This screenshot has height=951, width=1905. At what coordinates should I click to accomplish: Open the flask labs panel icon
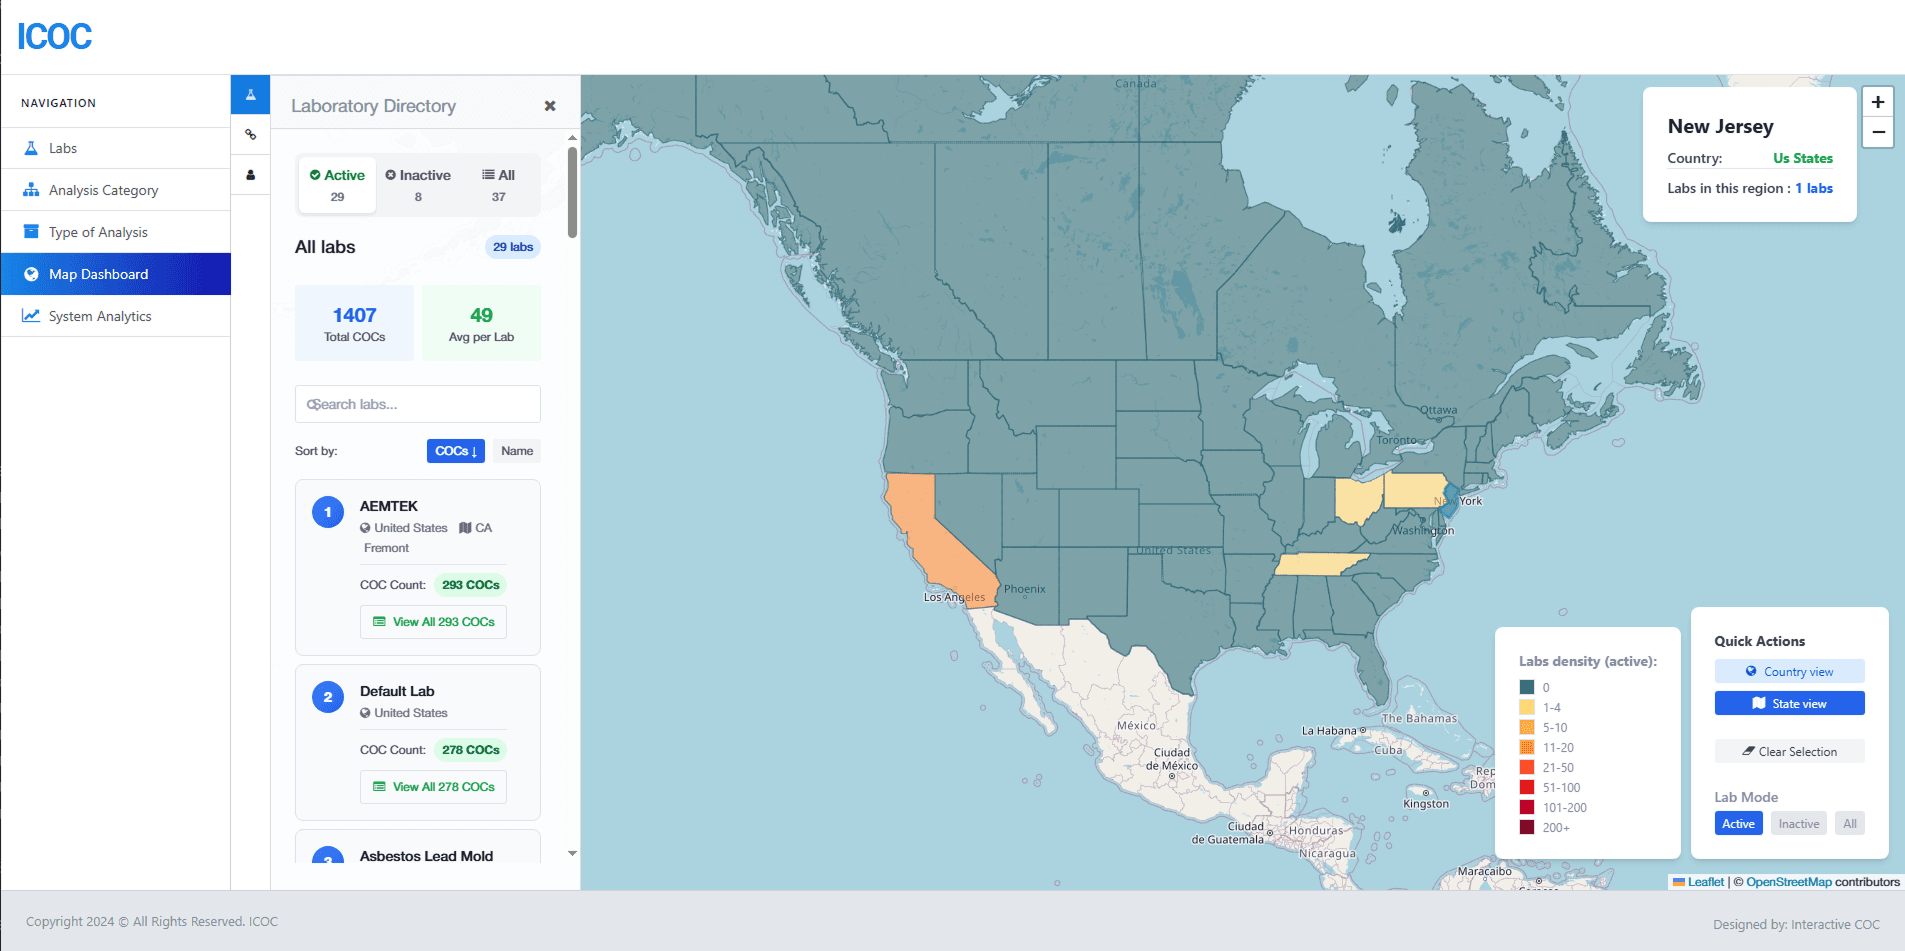tap(250, 95)
